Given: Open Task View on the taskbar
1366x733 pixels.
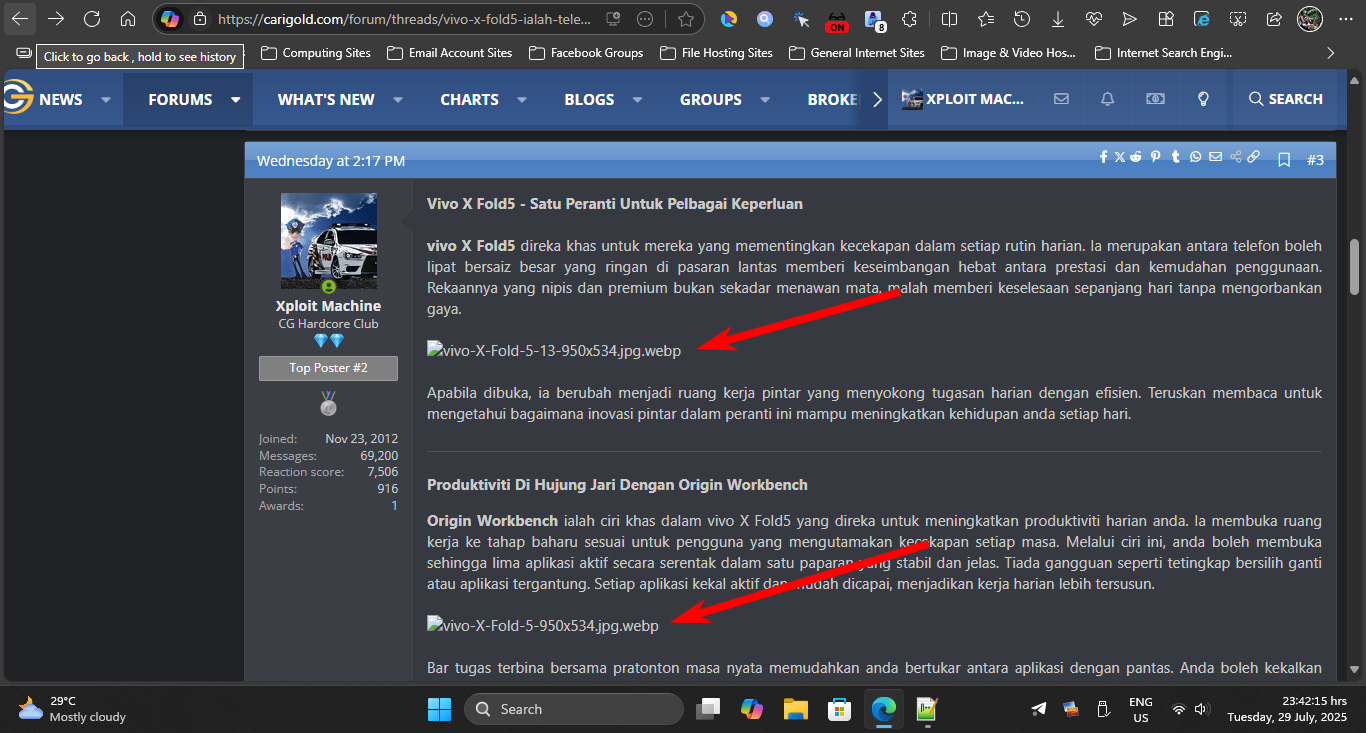Looking at the screenshot, I should (709, 709).
